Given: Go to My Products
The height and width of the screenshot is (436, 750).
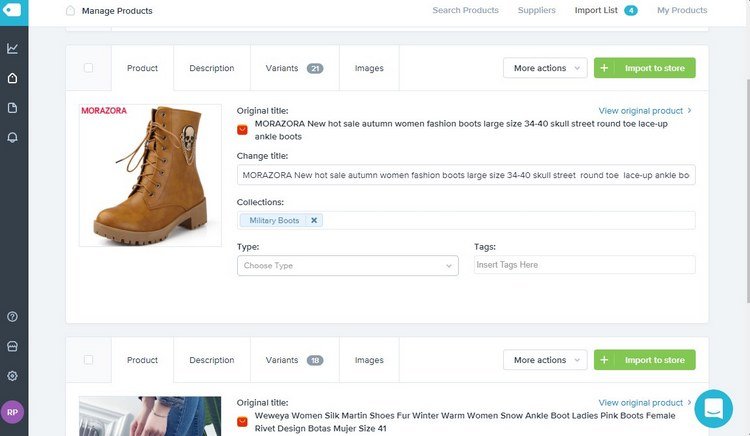Looking at the screenshot, I should point(682,10).
